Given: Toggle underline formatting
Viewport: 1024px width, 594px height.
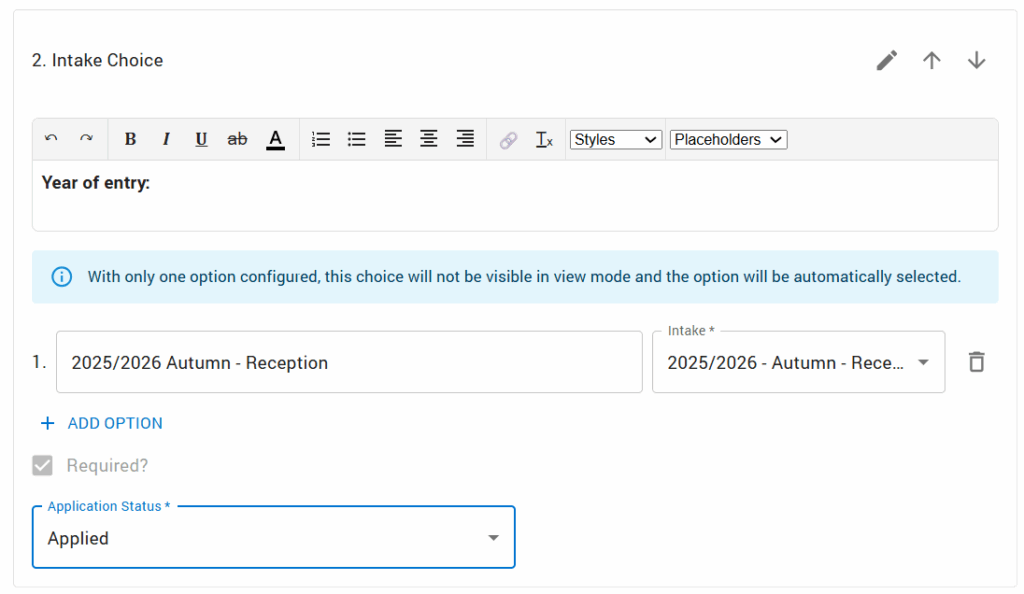Looking at the screenshot, I should click(201, 140).
